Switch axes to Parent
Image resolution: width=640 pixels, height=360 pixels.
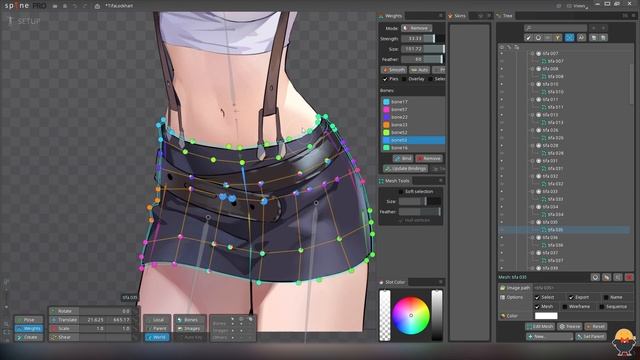[157, 329]
